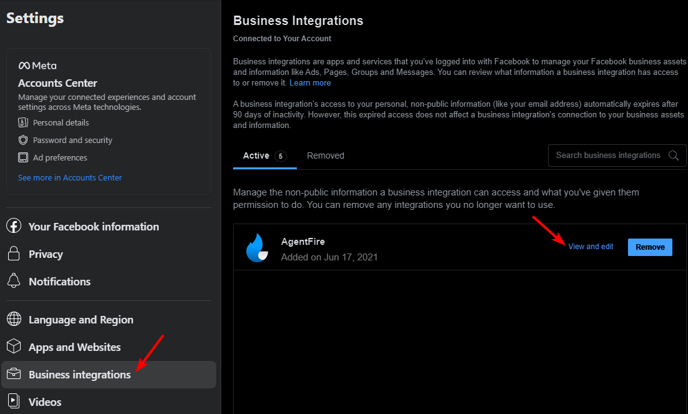
Task: Click the Ad preferences icon
Action: click(23, 157)
